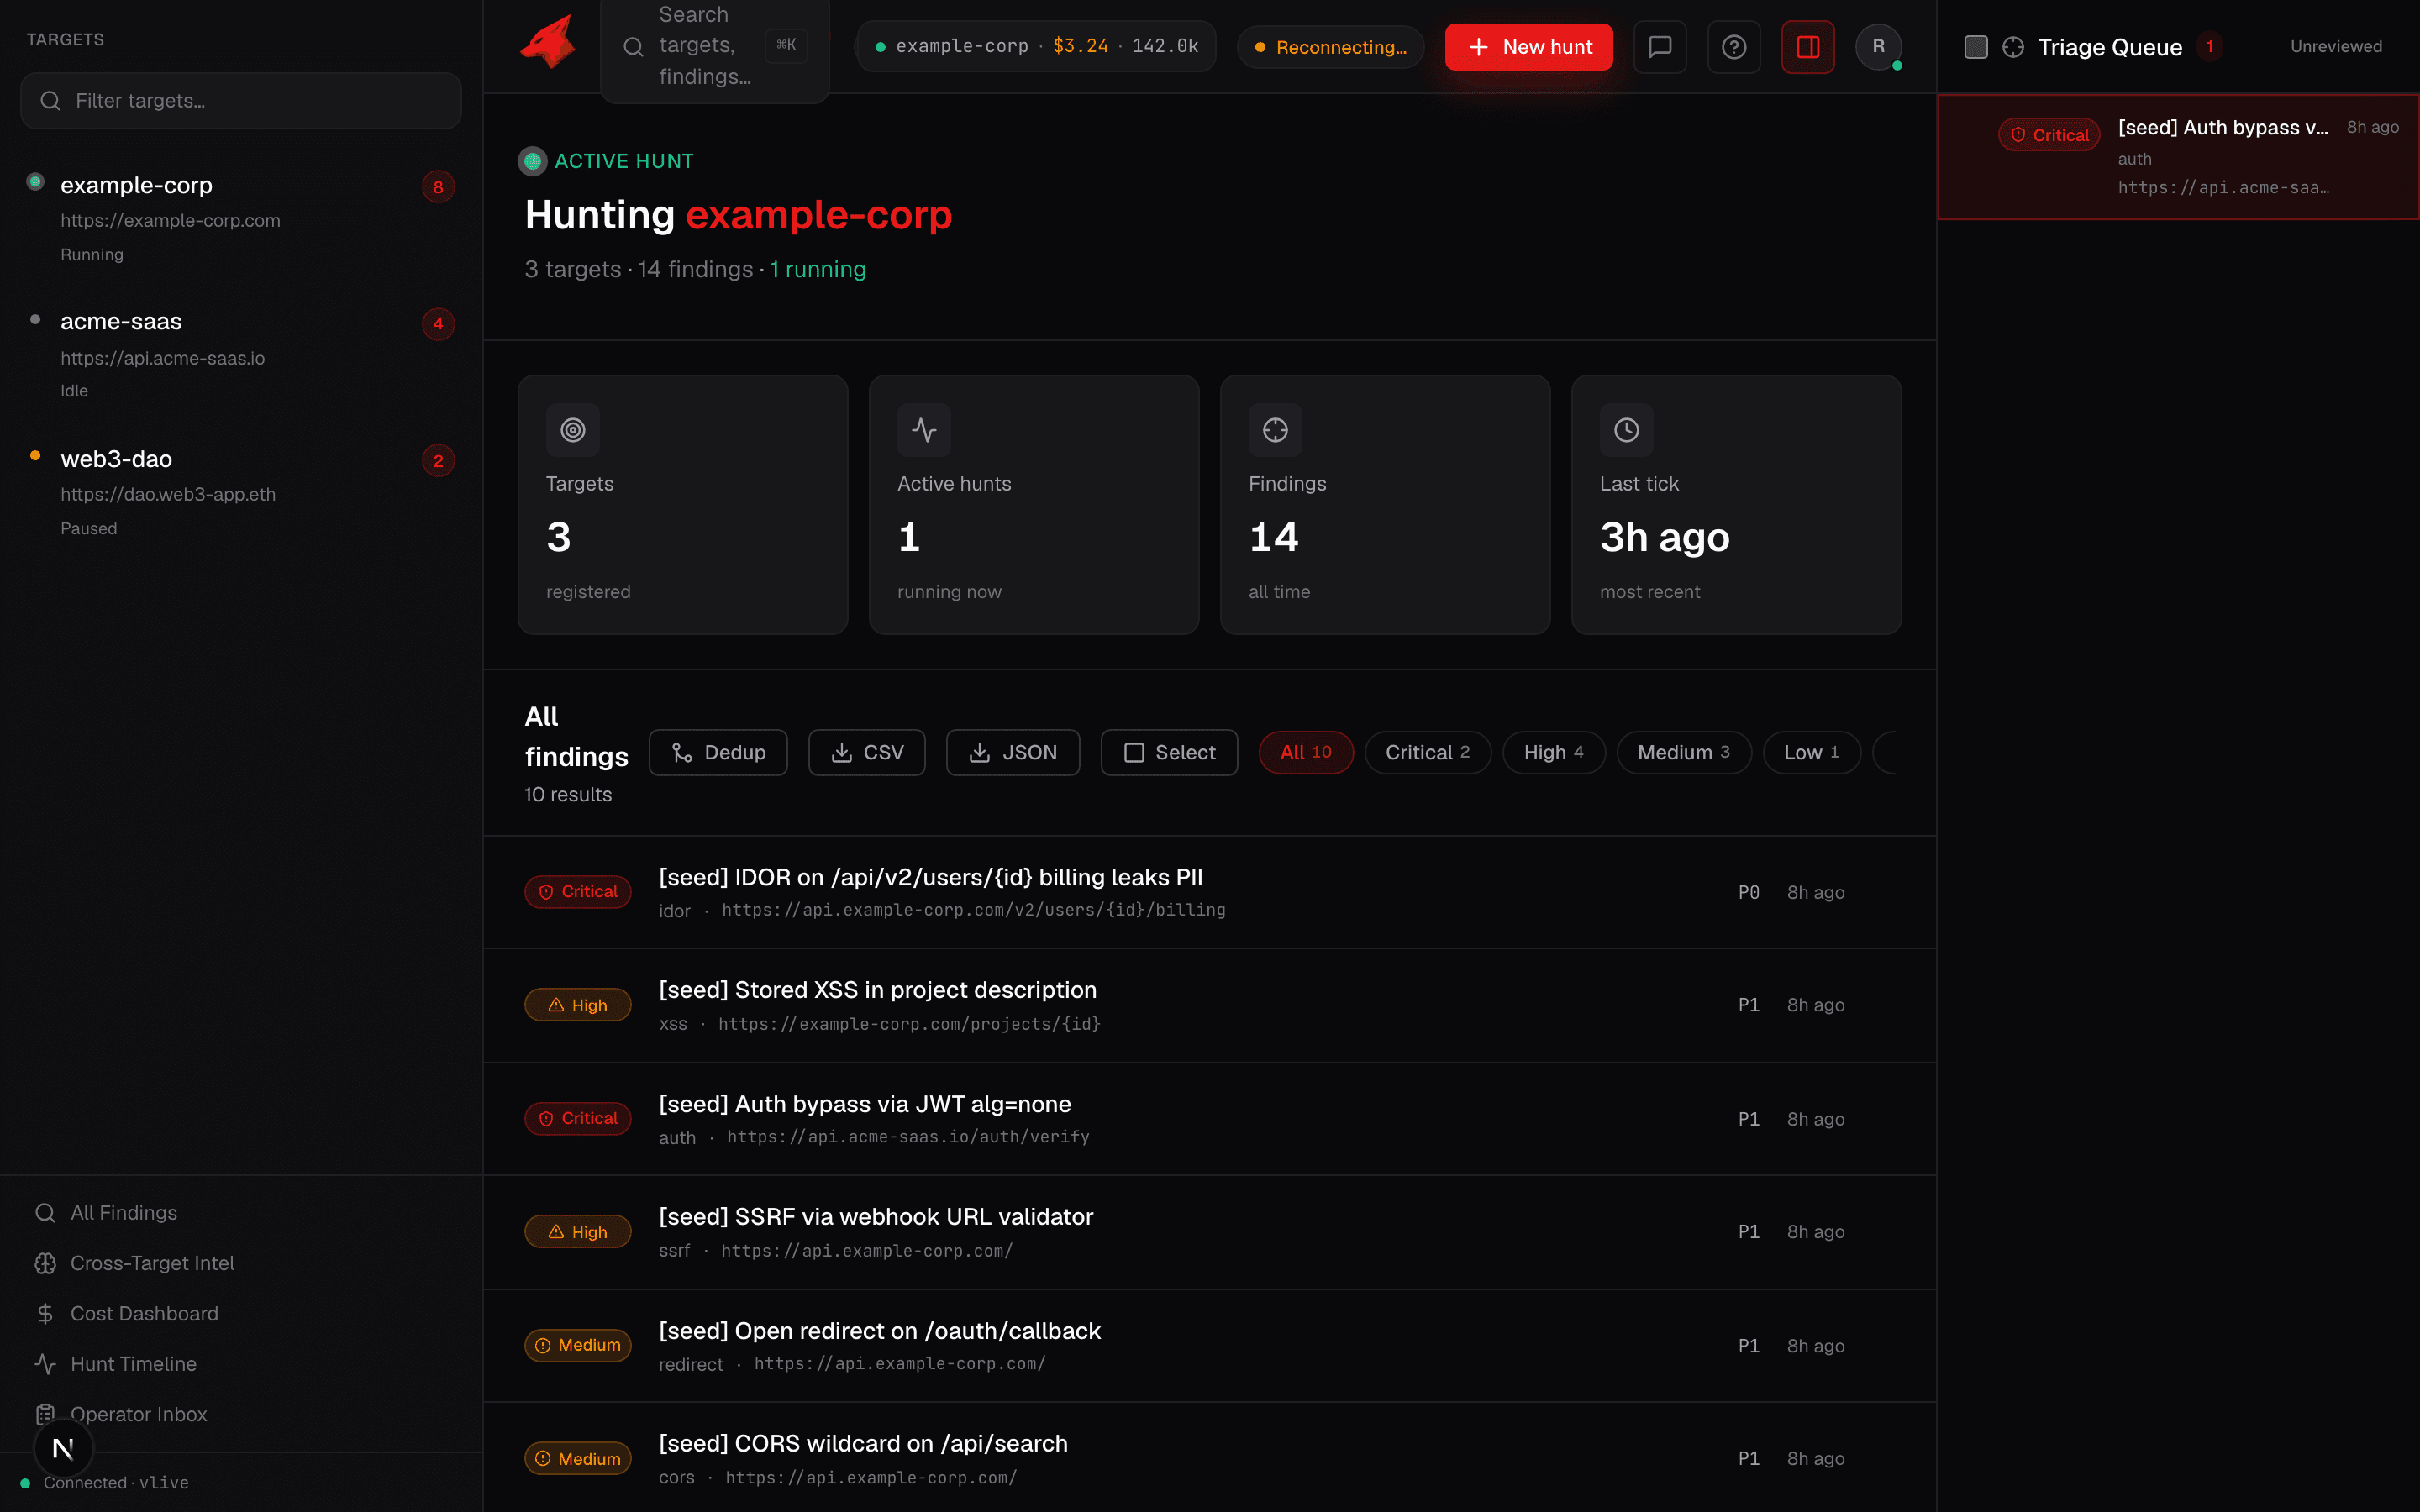Open the chat message icon in header
The width and height of the screenshot is (2420, 1512).
1660,47
